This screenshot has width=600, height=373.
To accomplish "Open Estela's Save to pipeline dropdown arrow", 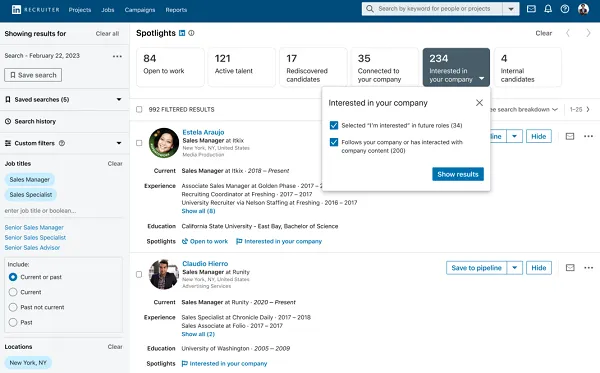I will tap(515, 136).
